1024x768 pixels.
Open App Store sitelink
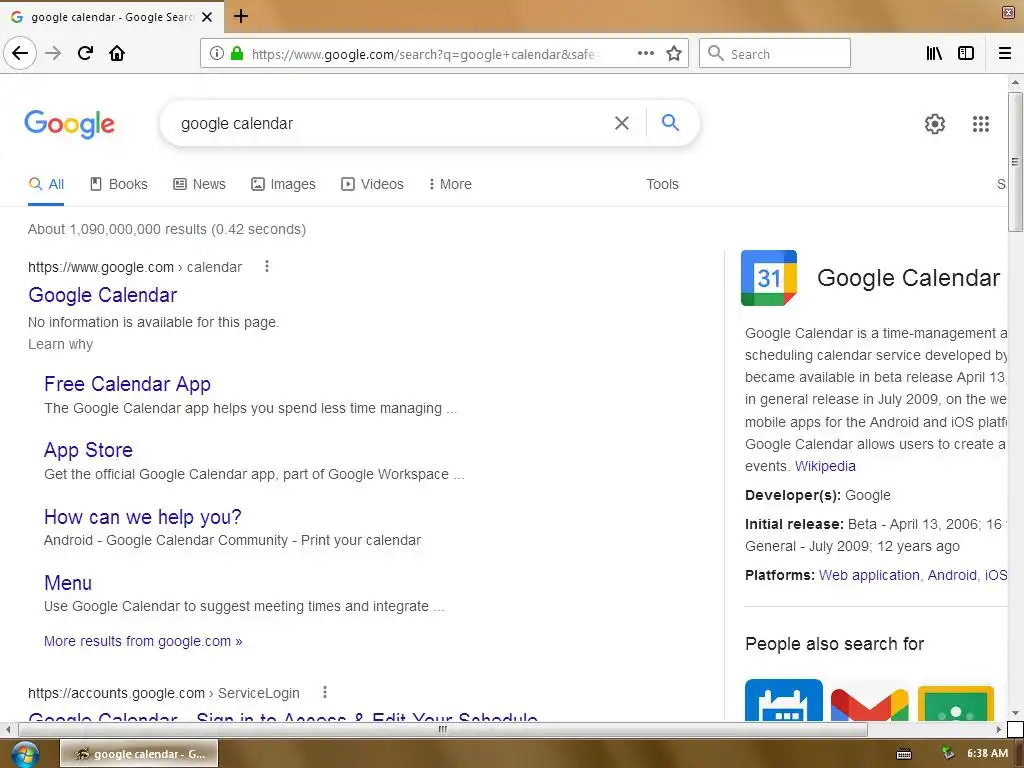tap(88, 450)
